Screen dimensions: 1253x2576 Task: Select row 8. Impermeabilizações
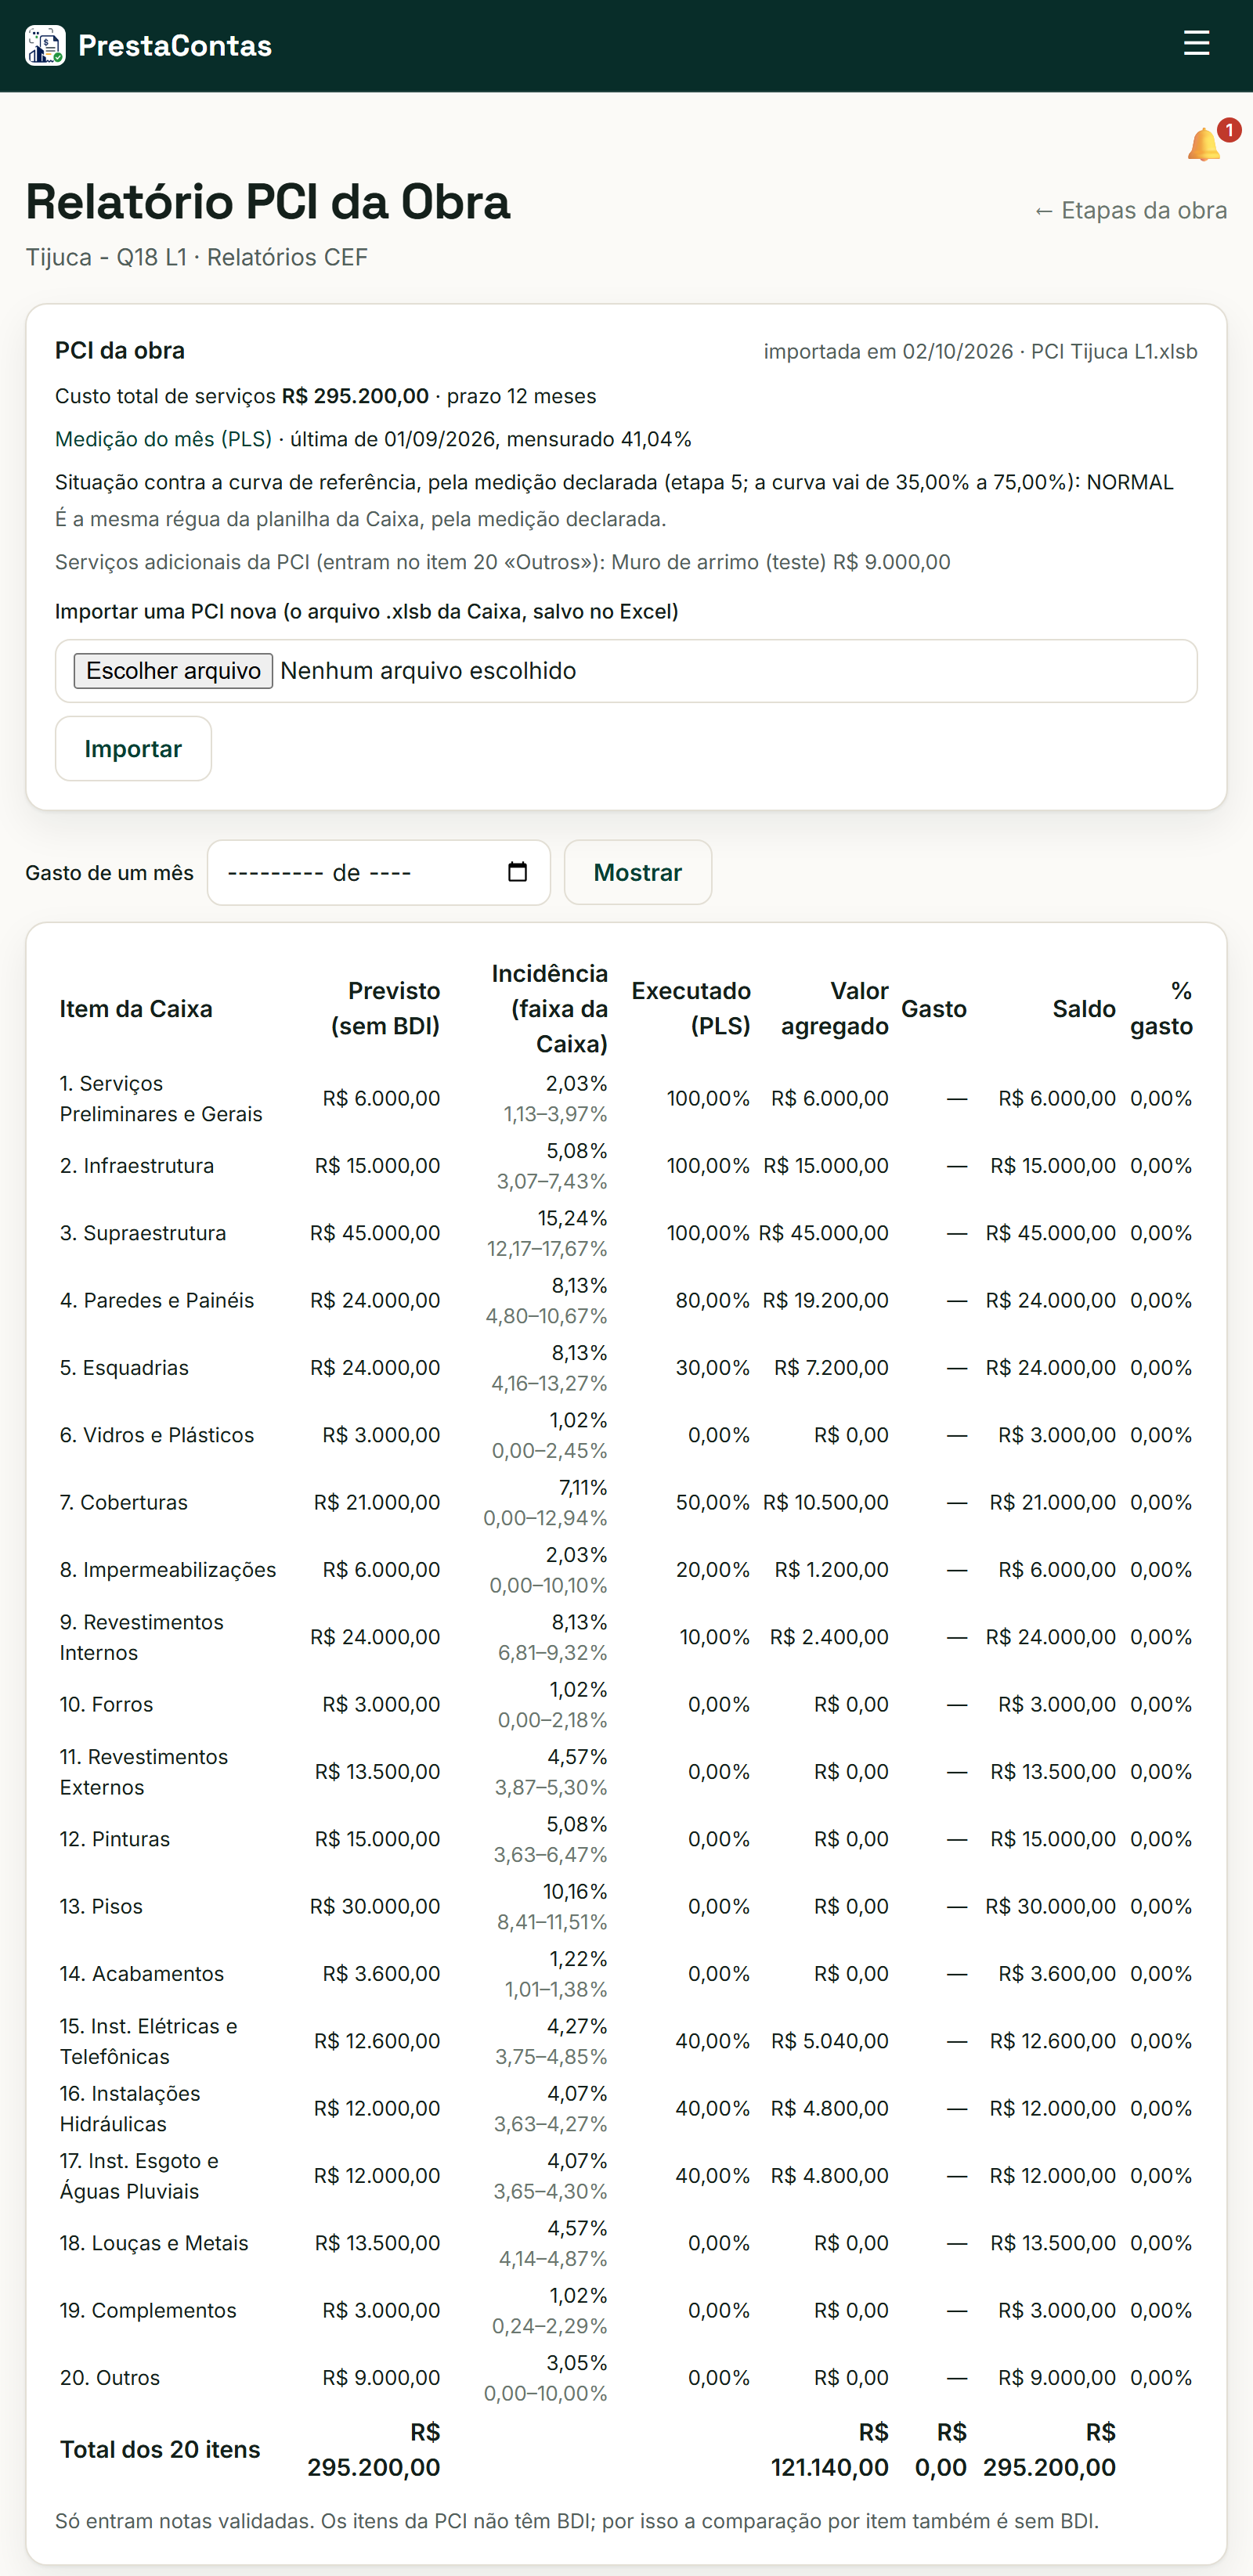click(626, 1570)
